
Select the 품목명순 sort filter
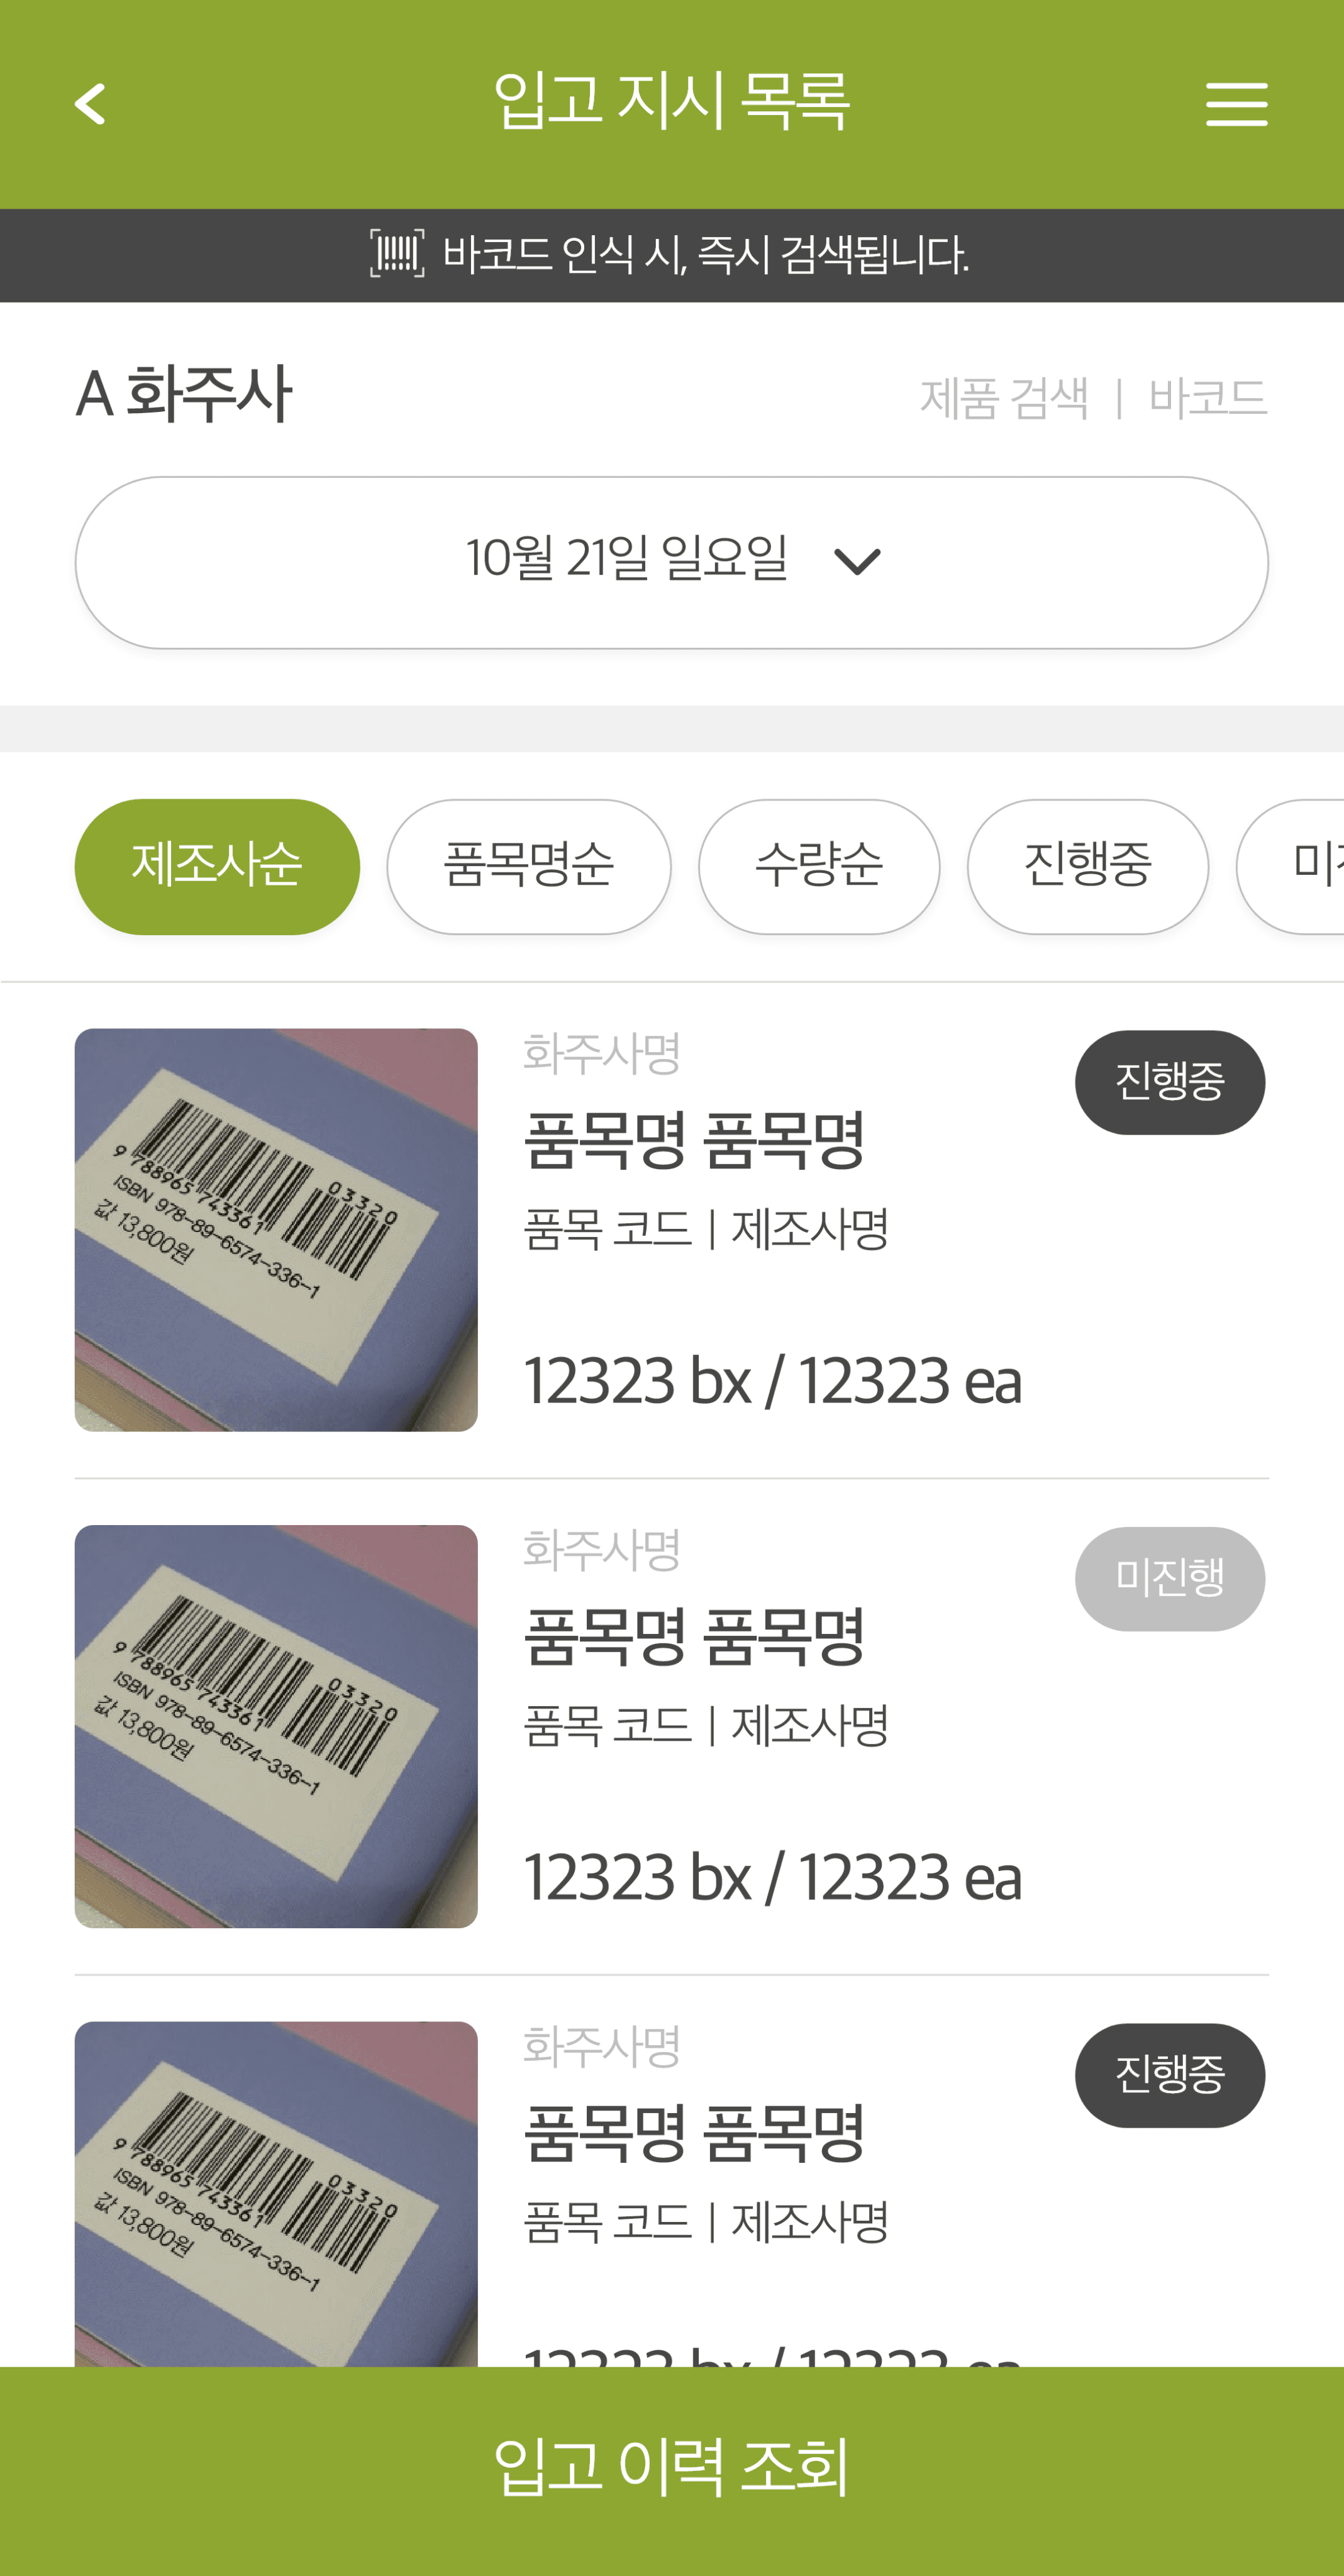click(528, 866)
